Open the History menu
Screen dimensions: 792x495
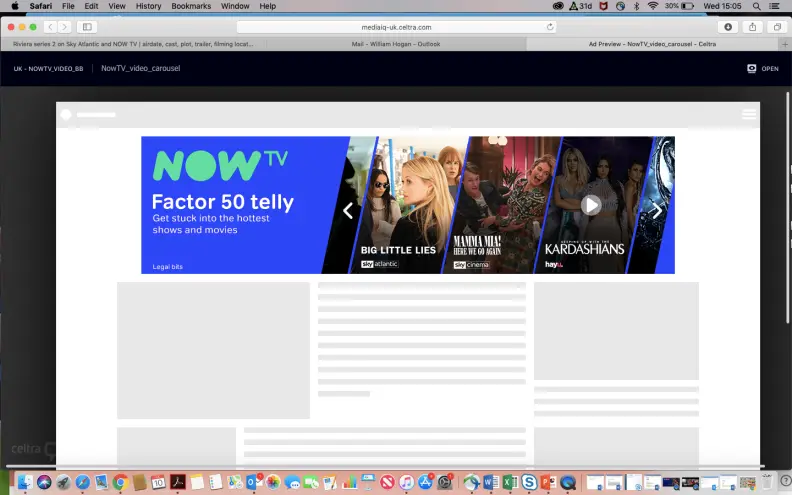click(x=148, y=6)
